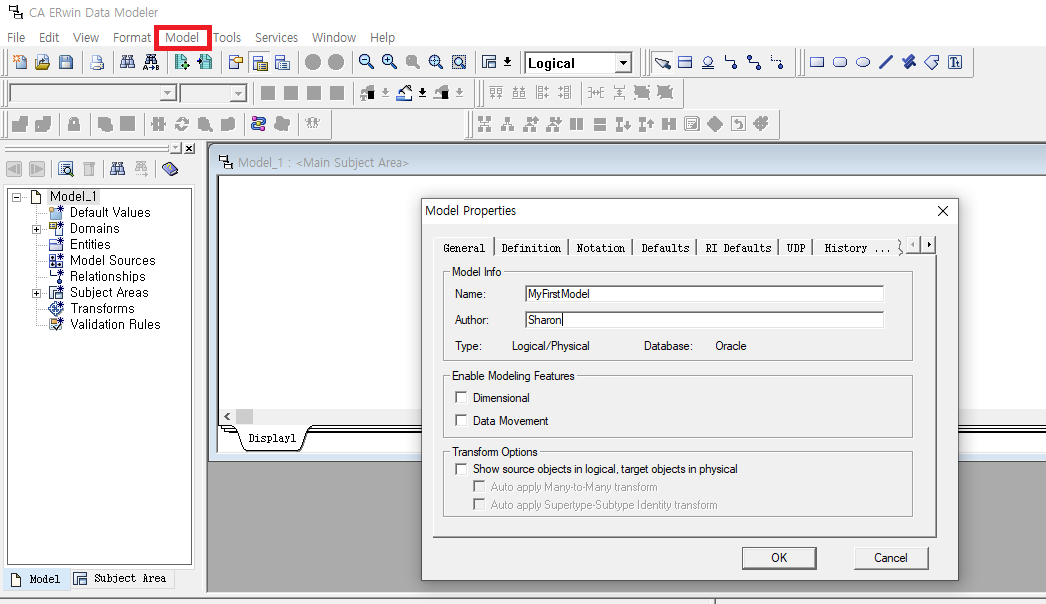Pick the Rectangle drawing shape tool
Viewport: 1046px width, 604px height.
tap(817, 63)
